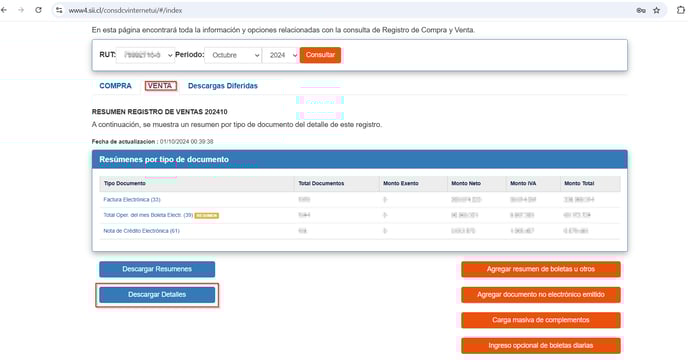The image size is (688, 362).
Task: Click Carga masiva de complementos button
Action: [541, 320]
